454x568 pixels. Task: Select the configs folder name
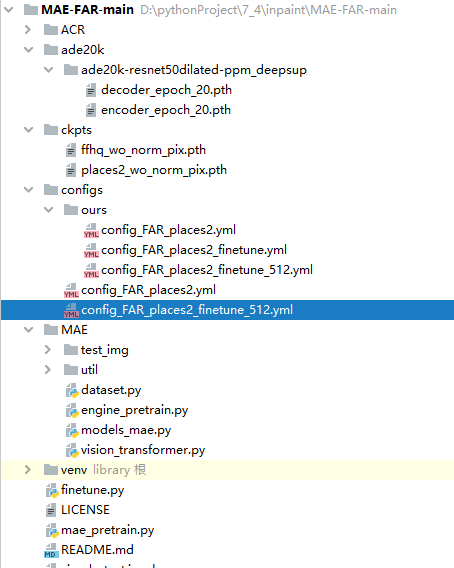tap(82, 190)
